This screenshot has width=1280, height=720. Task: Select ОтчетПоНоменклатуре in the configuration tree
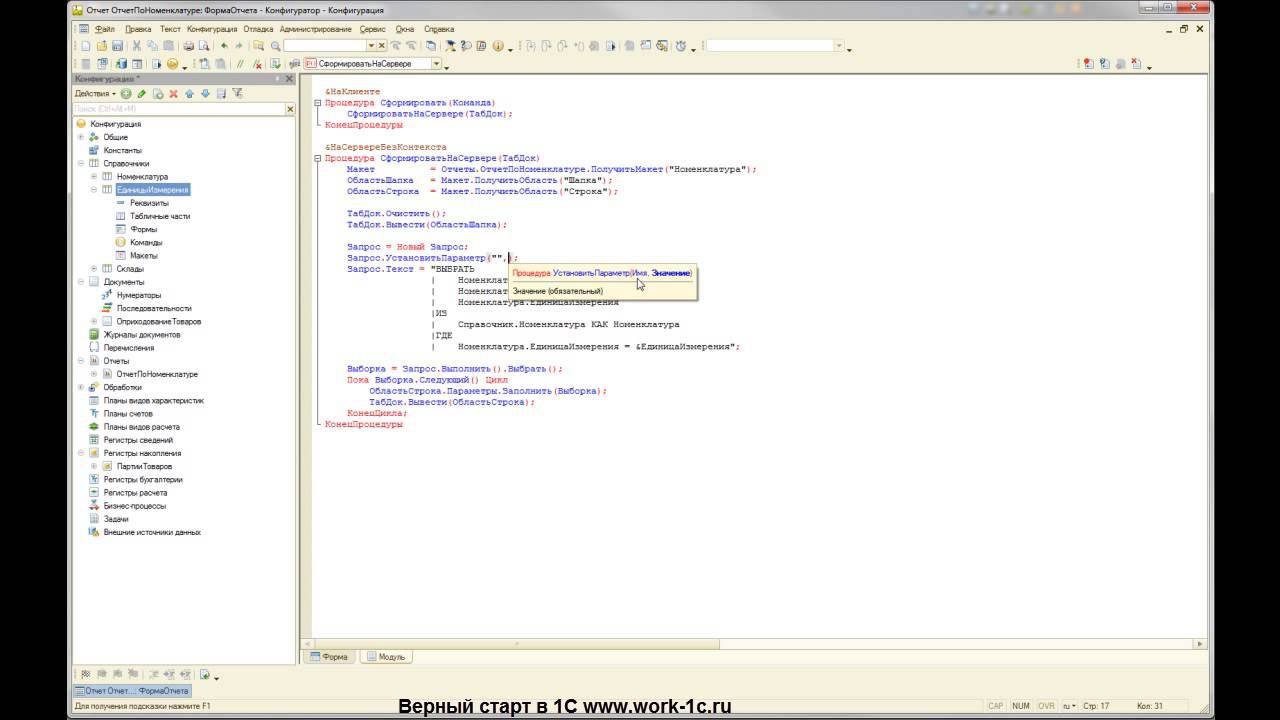tap(156, 374)
